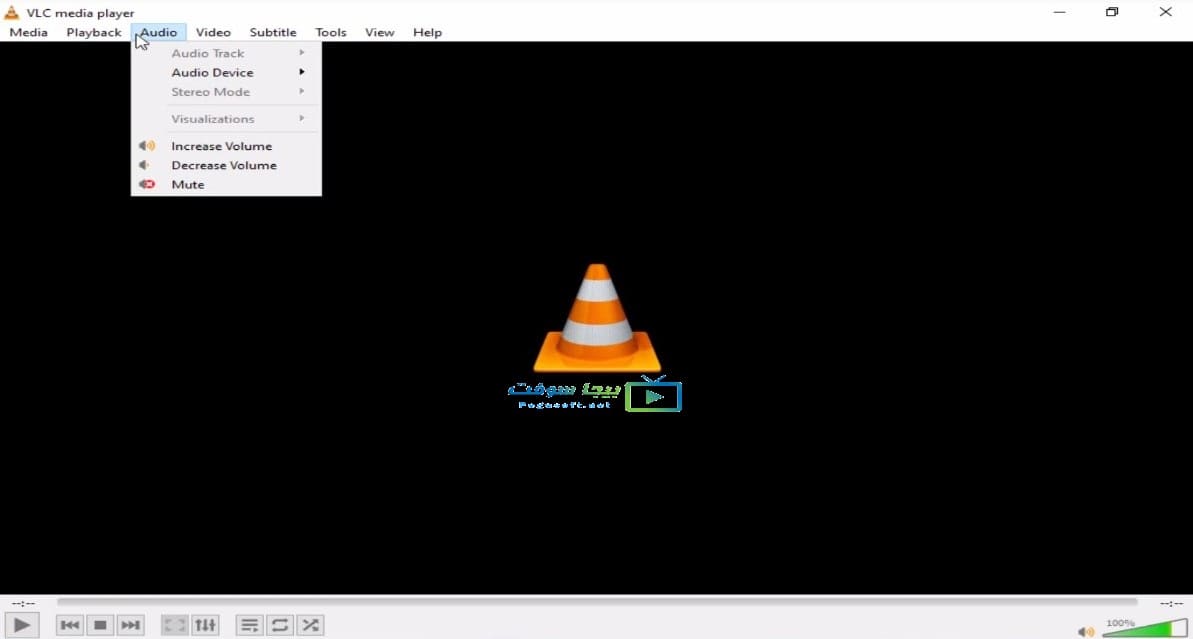Open the Media menu
1193x639 pixels.
coord(29,32)
